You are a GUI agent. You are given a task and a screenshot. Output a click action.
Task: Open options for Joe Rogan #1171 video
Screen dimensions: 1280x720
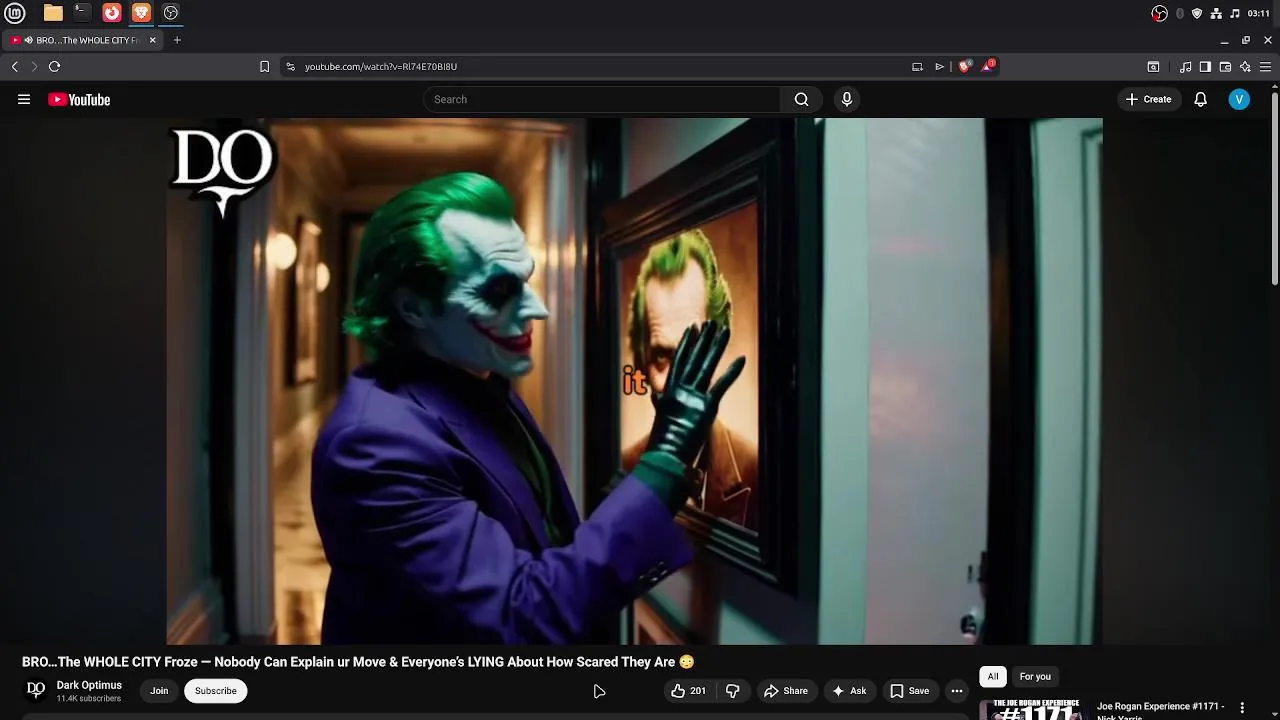point(1242,708)
